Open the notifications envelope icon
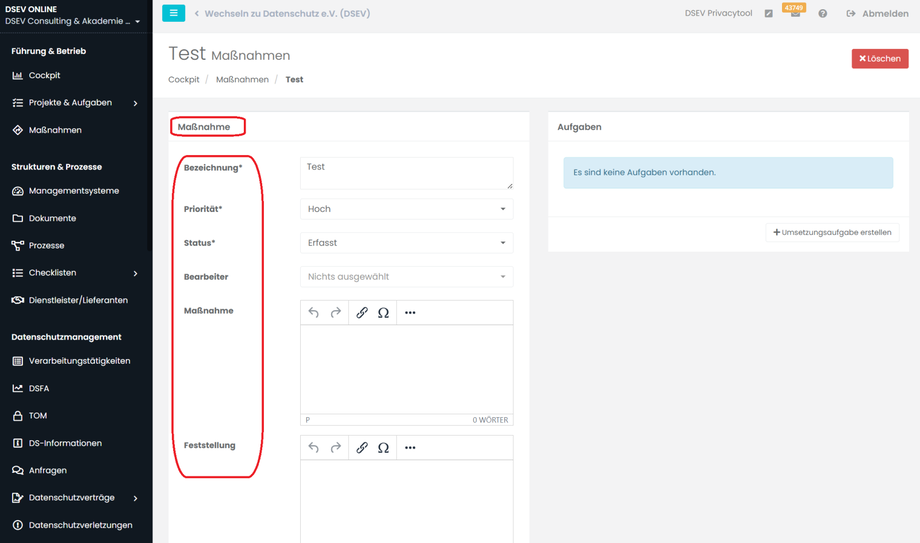This screenshot has height=543, width=920. point(795,14)
